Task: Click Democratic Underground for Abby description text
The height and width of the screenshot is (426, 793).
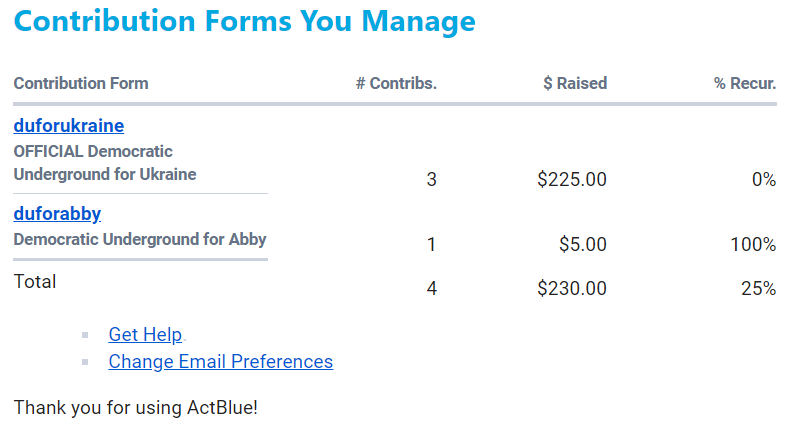Action: coord(140,240)
